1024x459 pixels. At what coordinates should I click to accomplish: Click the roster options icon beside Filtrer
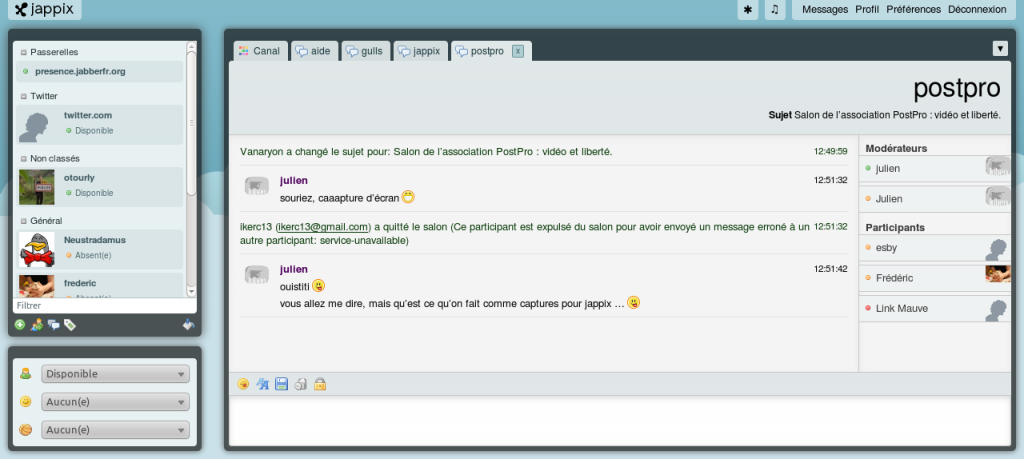click(189, 324)
